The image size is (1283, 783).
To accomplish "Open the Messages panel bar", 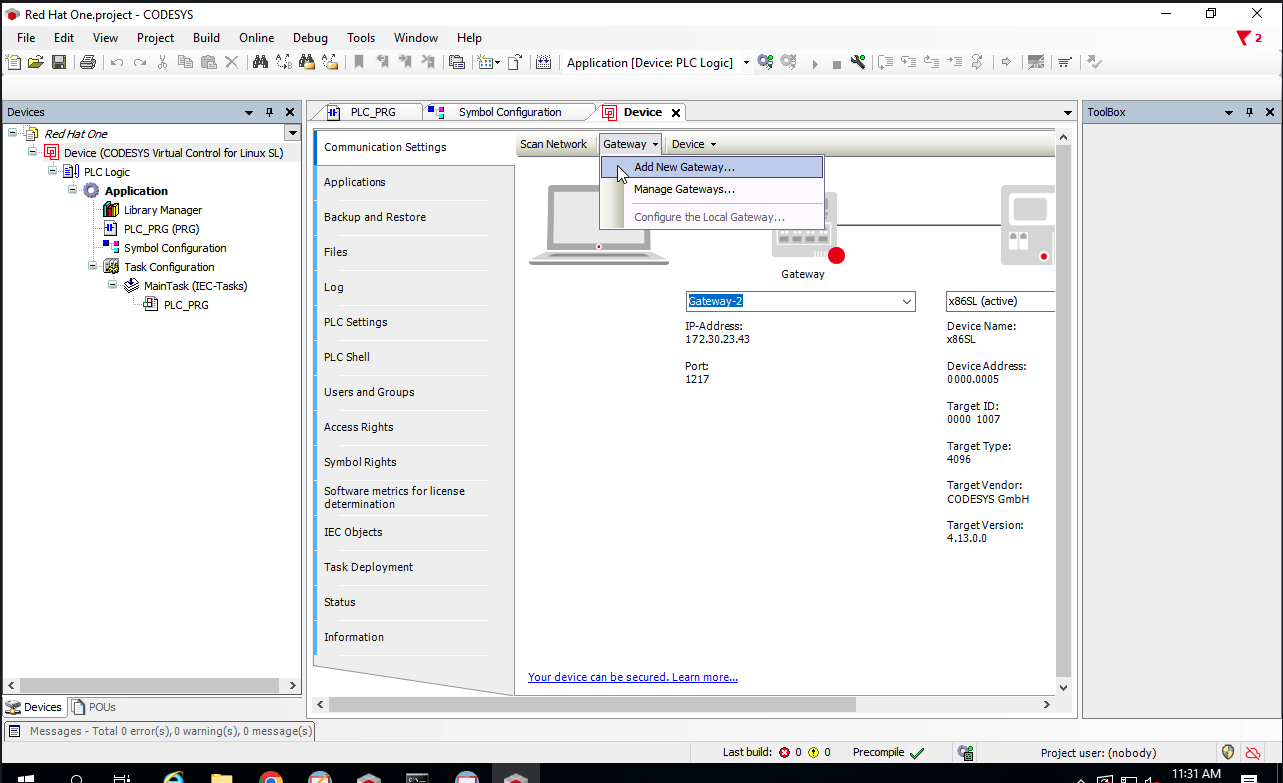I will (x=159, y=731).
